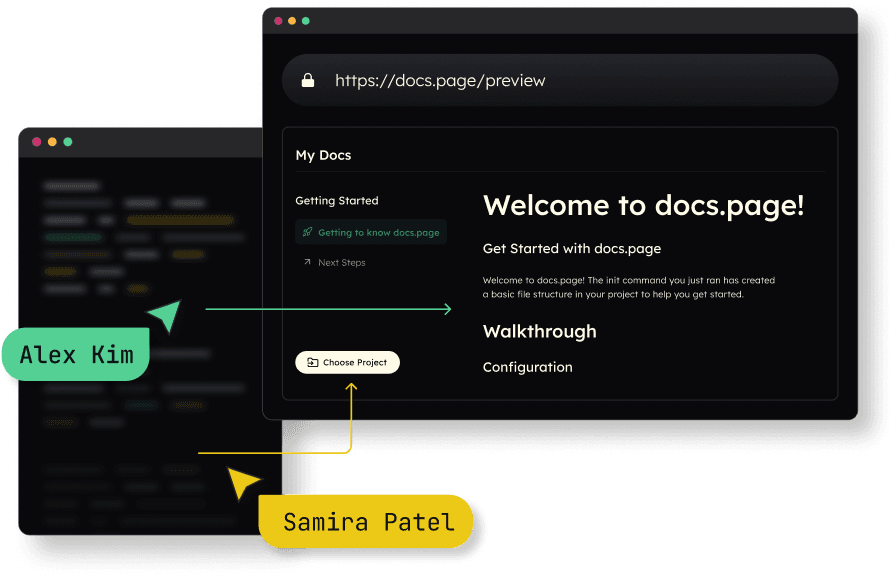Click the diagonal arrow icon beside Next Steps
Screen dimensions: 895x578
[x=307, y=263]
